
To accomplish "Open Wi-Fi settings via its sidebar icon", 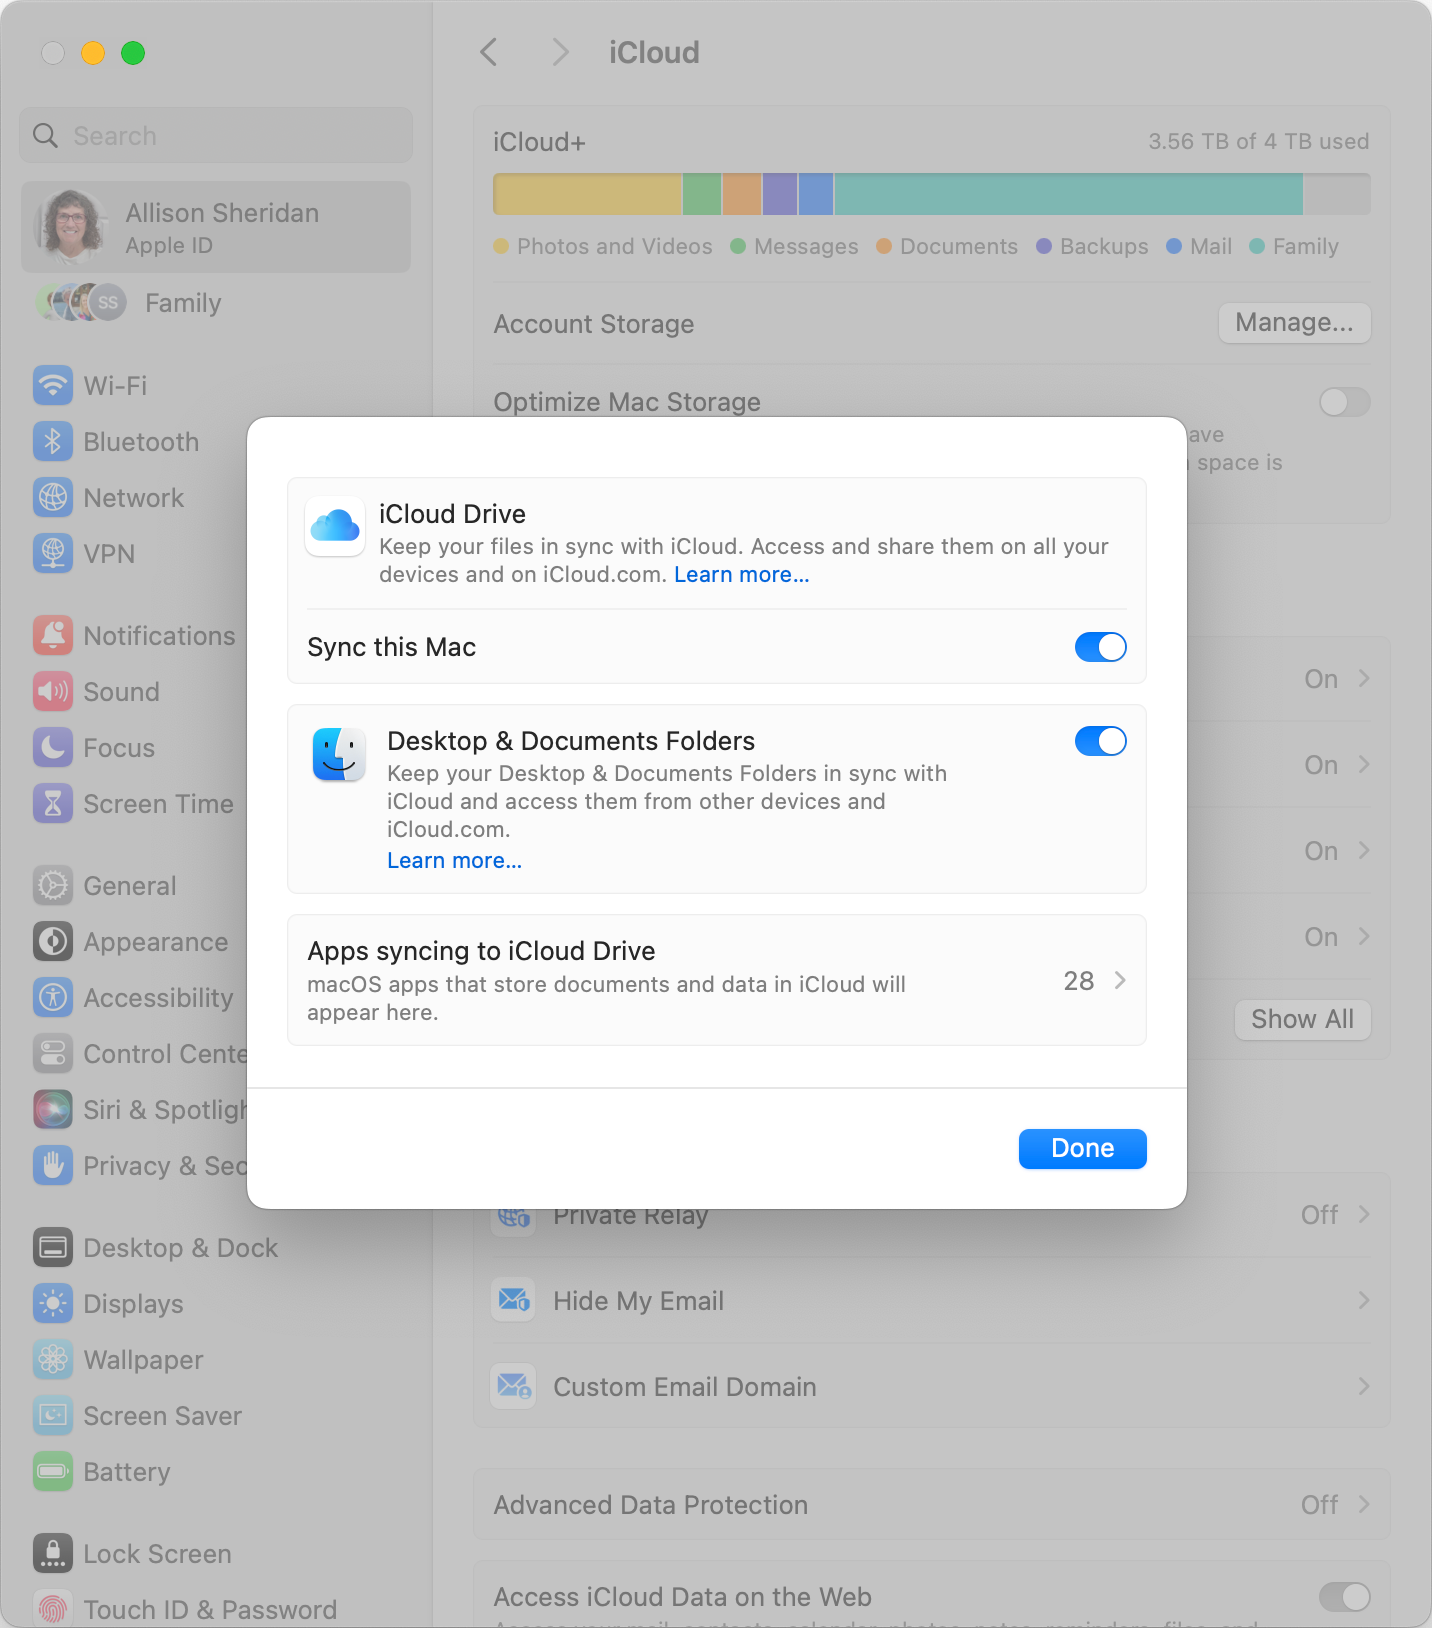I will [53, 385].
